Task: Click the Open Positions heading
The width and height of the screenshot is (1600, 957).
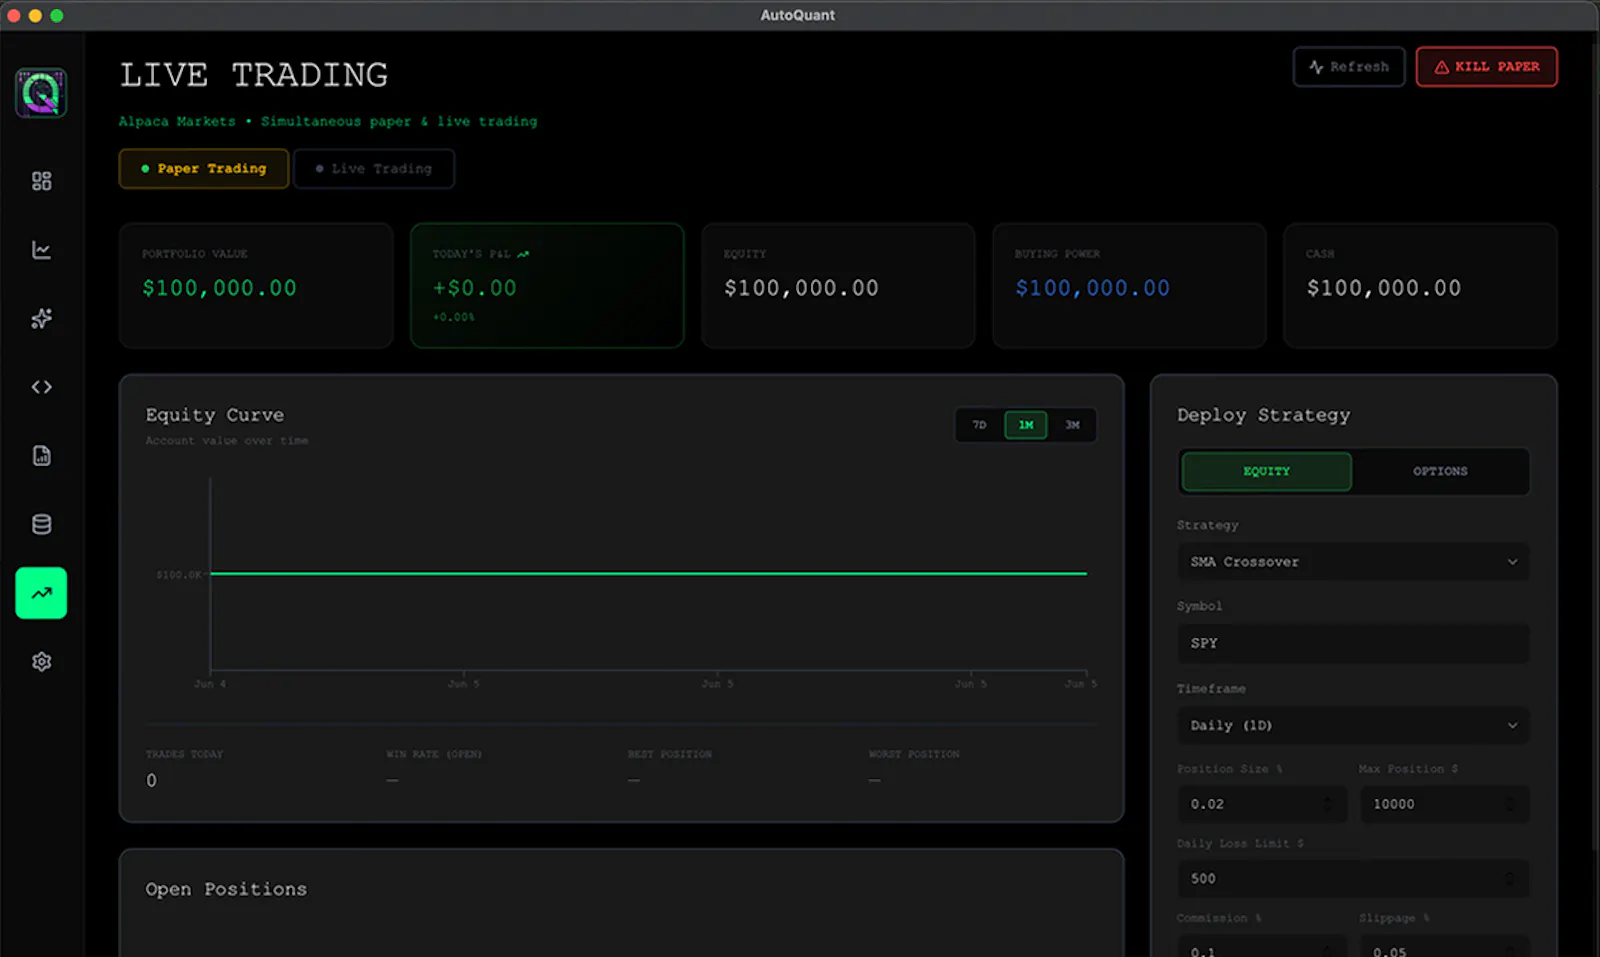Action: pos(226,889)
